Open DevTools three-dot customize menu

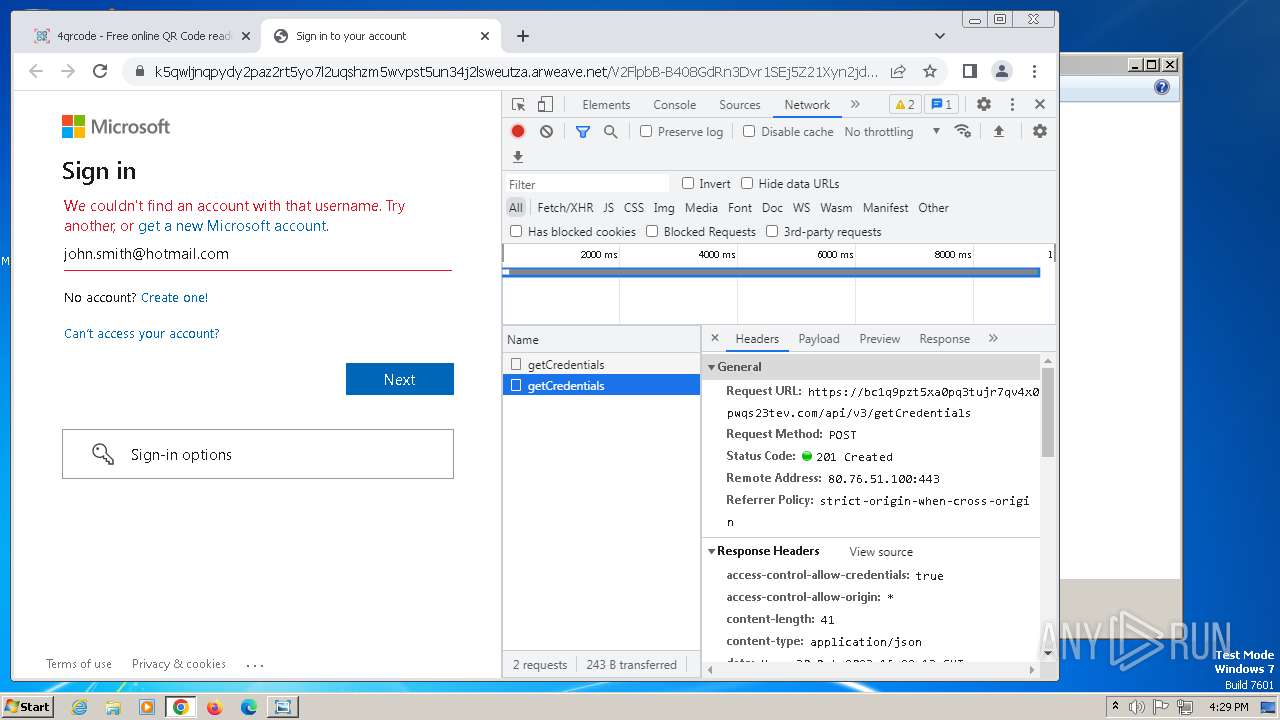[x=1012, y=104]
